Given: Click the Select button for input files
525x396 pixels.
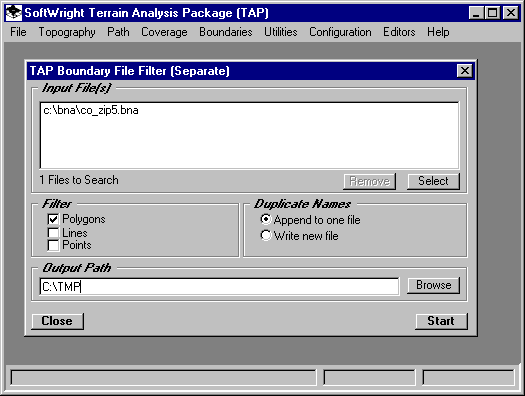Looking at the screenshot, I should pyautogui.click(x=433, y=181).
